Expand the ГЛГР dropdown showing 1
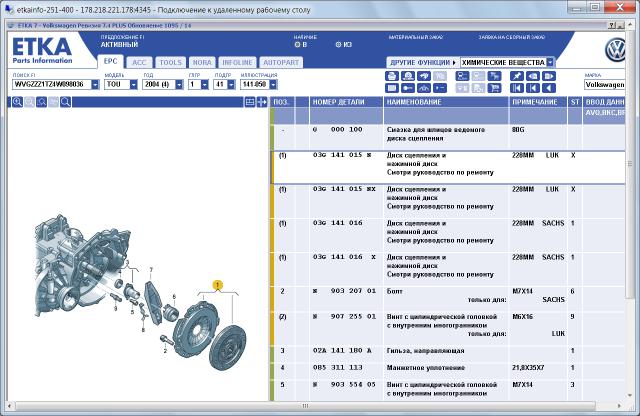Screen dimensions: 640x416 [x=204, y=85]
